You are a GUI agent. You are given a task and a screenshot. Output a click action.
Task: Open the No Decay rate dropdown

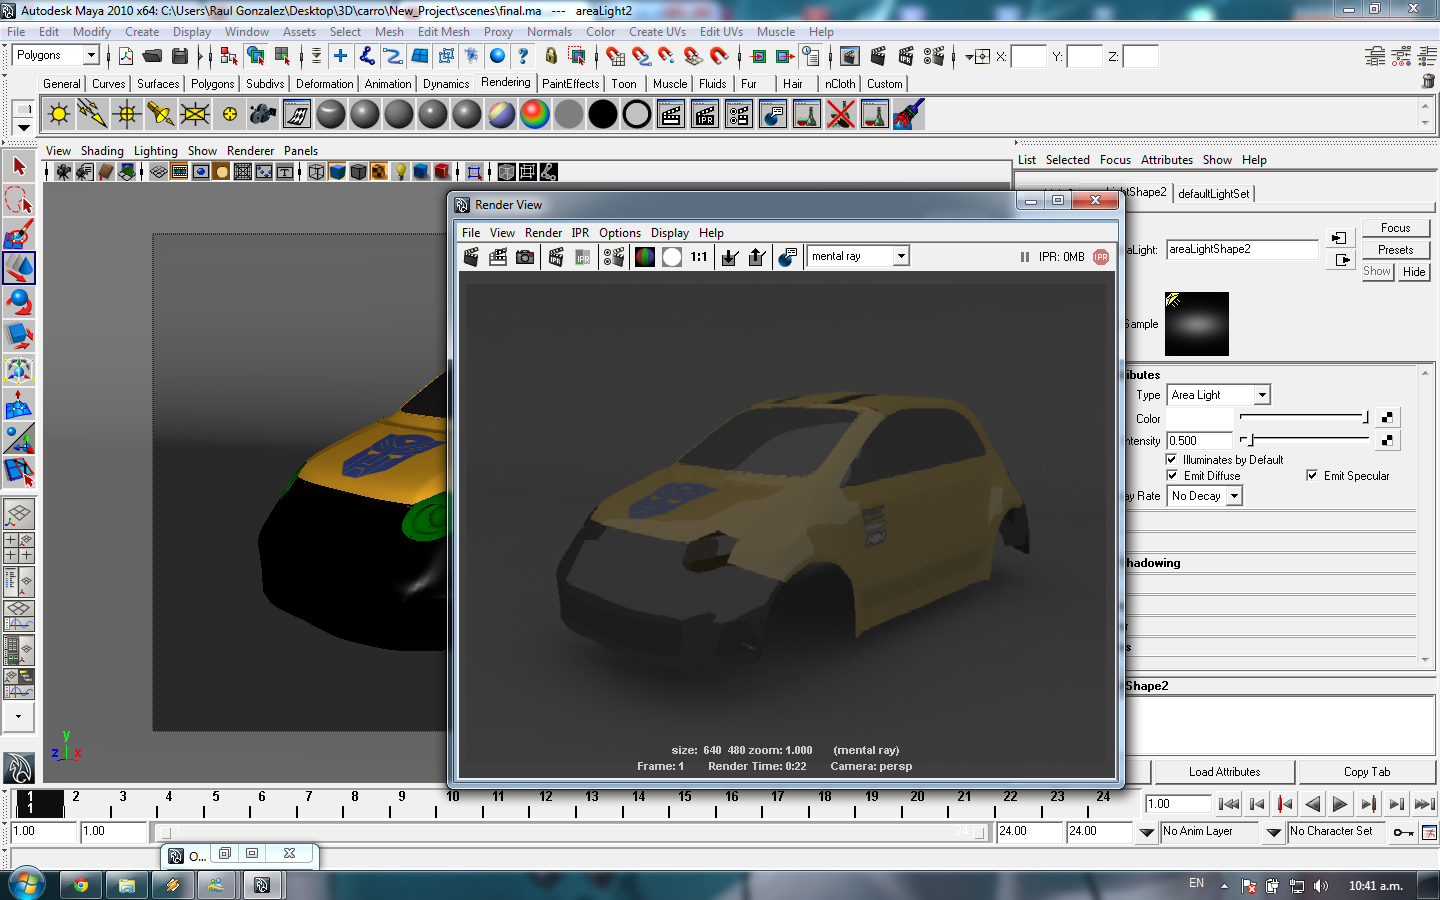click(1205, 496)
